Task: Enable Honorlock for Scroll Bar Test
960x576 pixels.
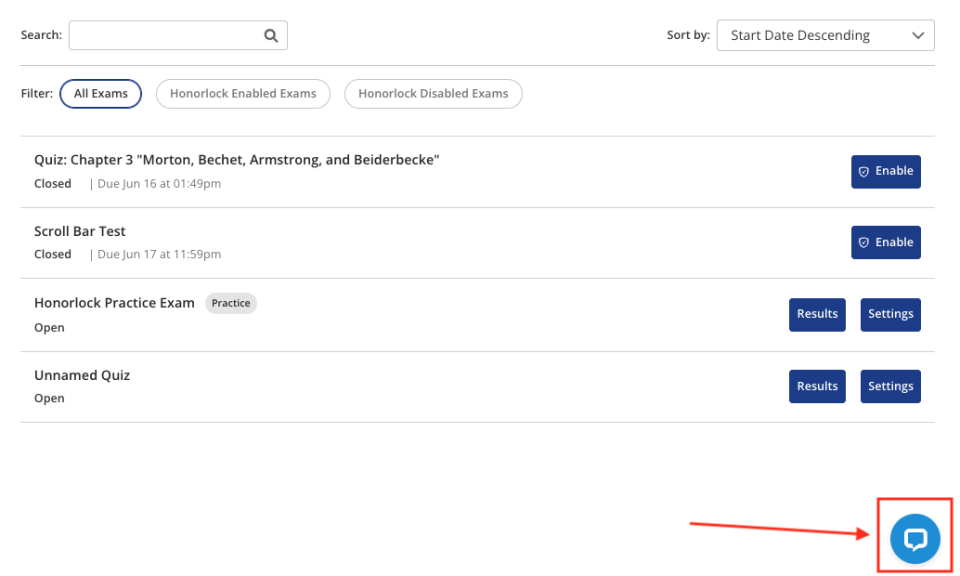Action: tap(885, 242)
